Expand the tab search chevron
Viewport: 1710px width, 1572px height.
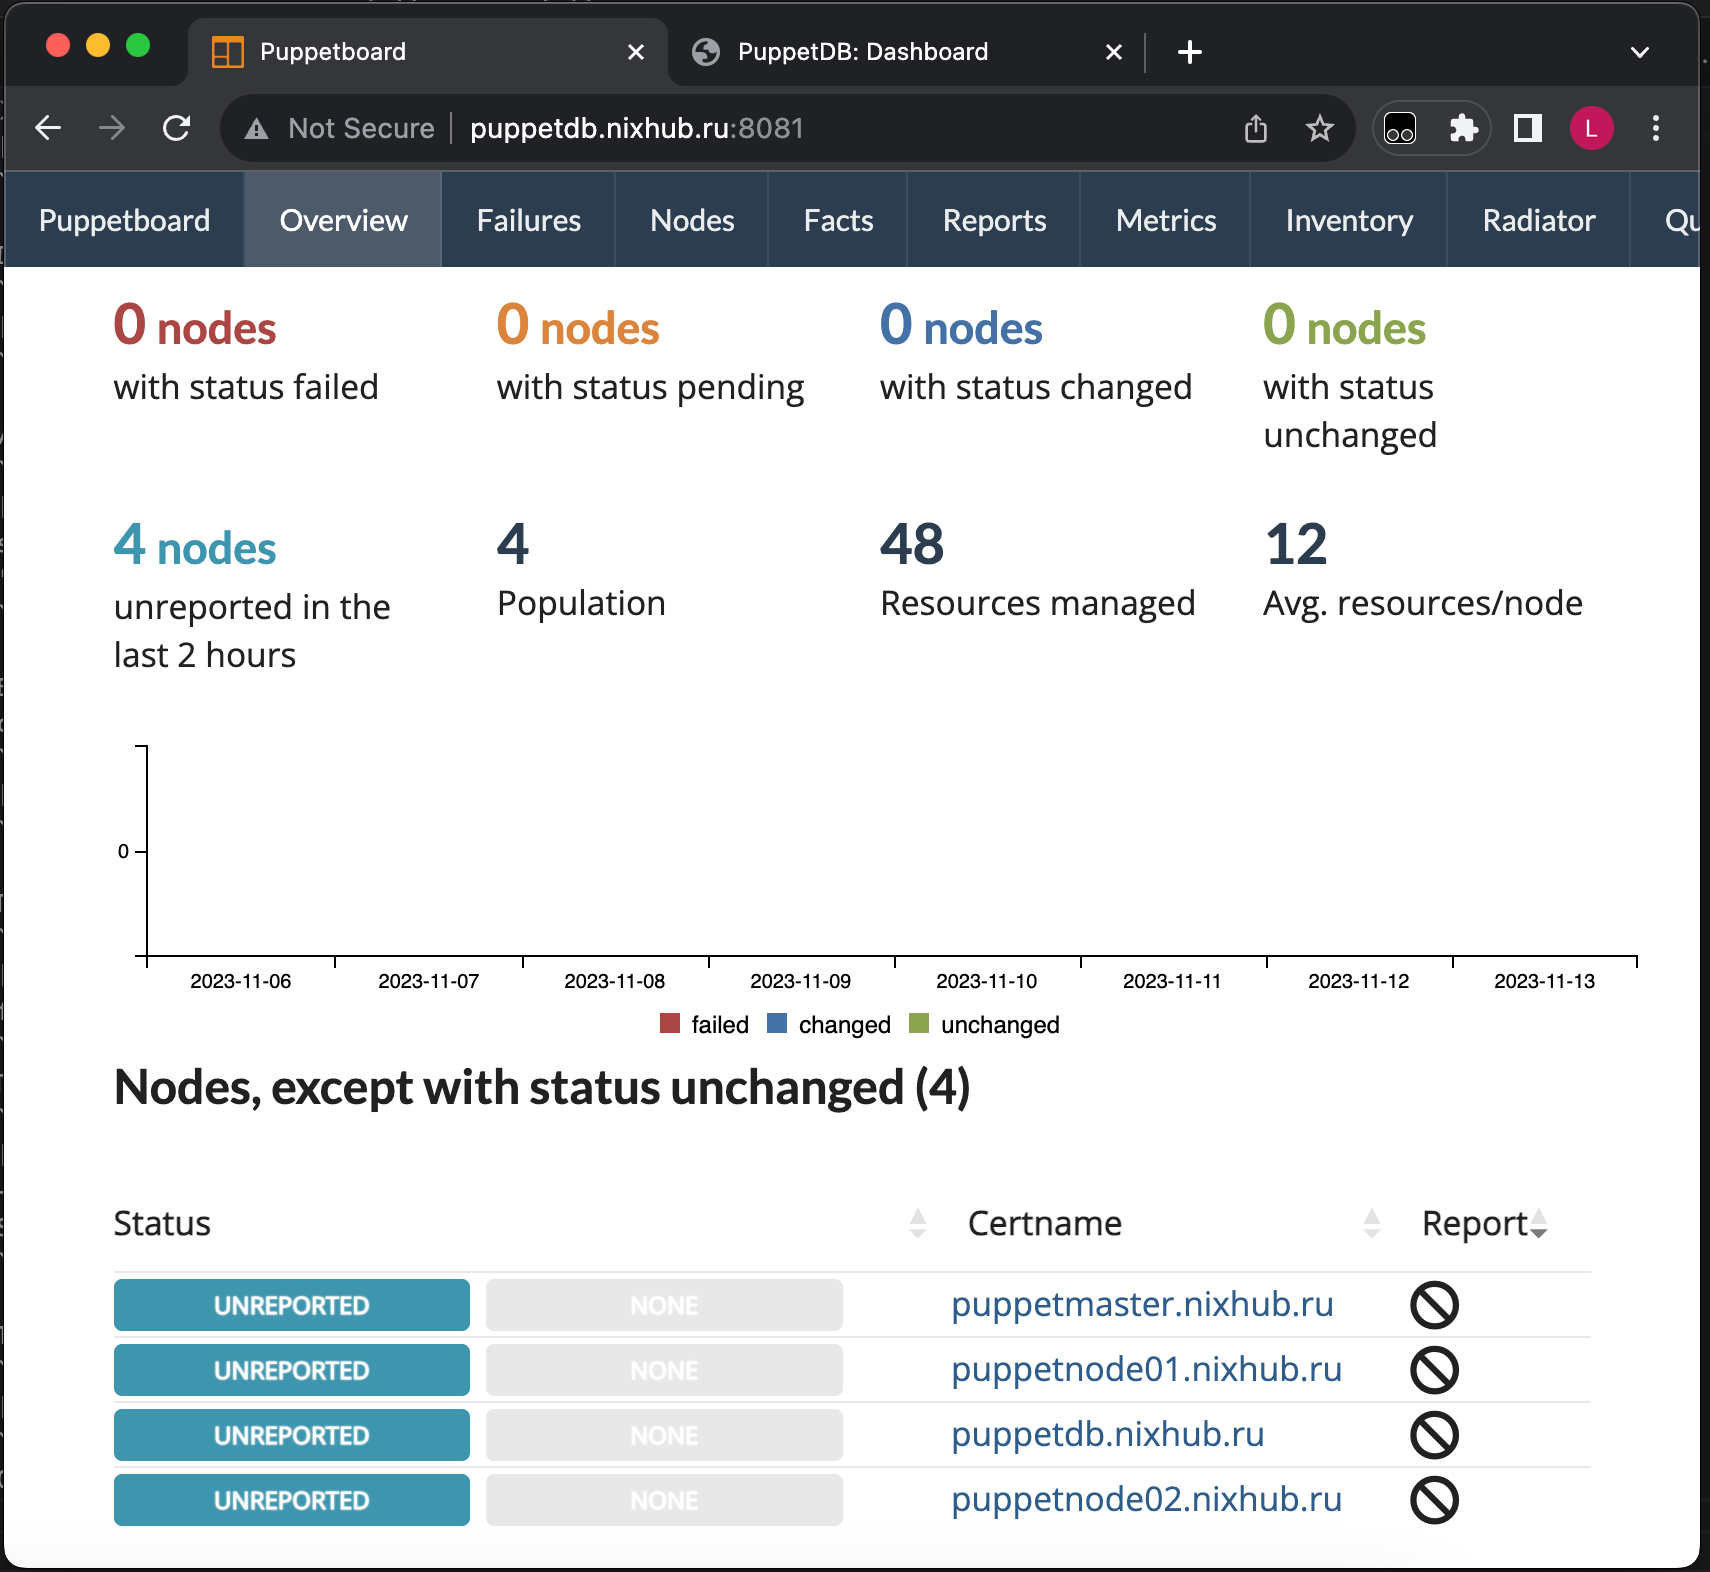(x=1640, y=52)
